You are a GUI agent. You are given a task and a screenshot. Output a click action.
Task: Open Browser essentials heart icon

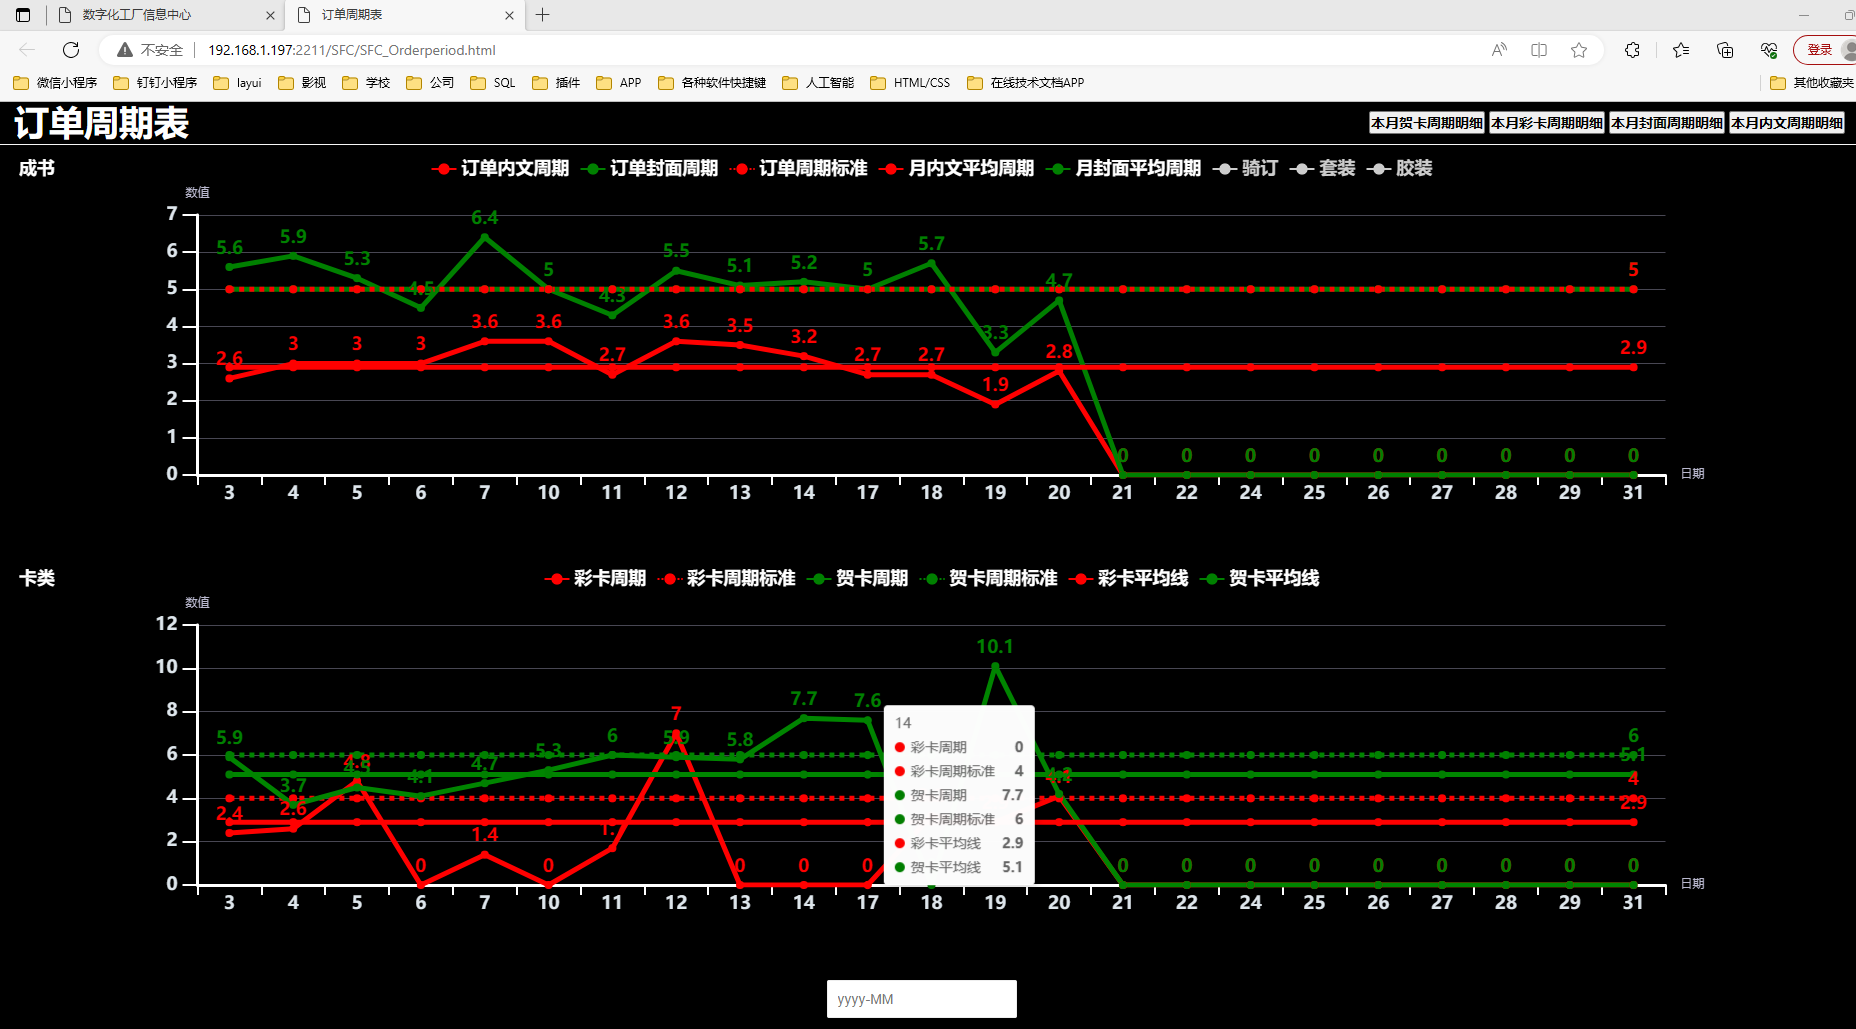click(x=1769, y=50)
